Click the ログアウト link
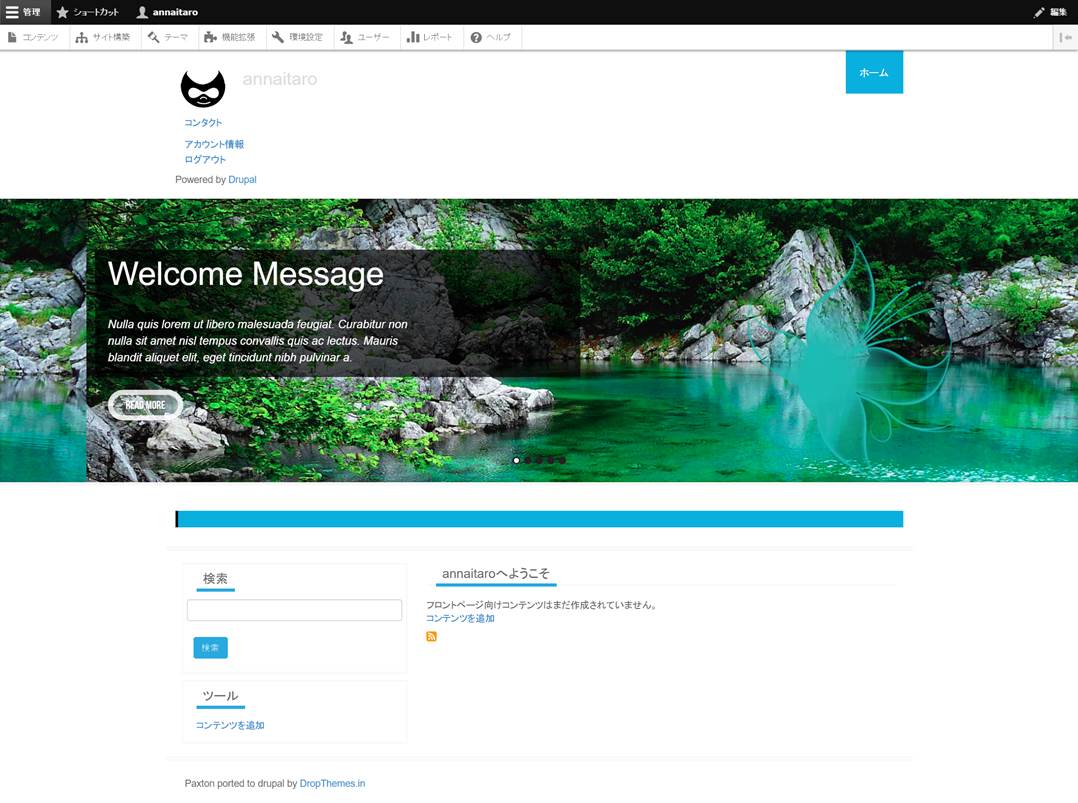This screenshot has width=1078, height=803. pyautogui.click(x=205, y=159)
